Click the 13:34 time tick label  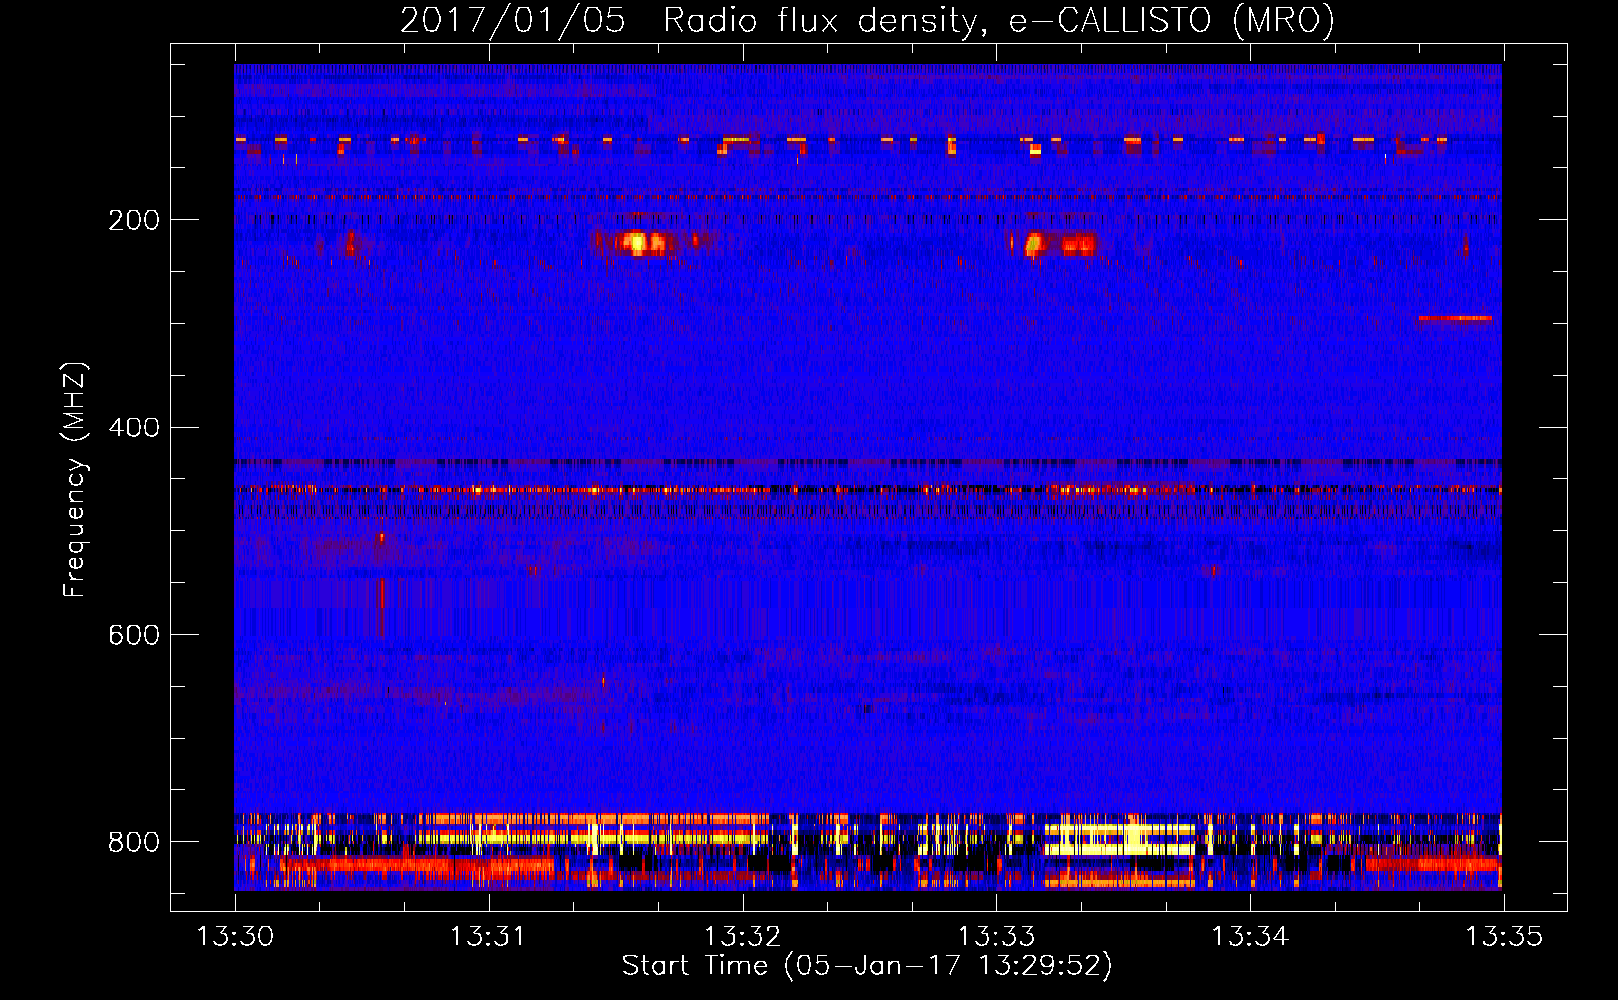coord(1250,937)
